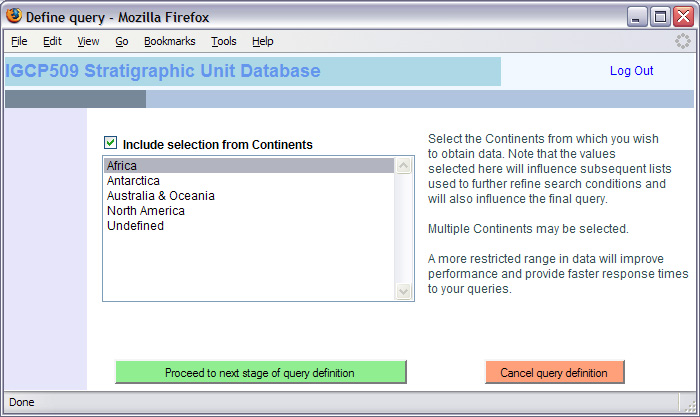The width and height of the screenshot is (700, 417).
Task: Maximize the Firefox window
Action: tap(660, 17)
